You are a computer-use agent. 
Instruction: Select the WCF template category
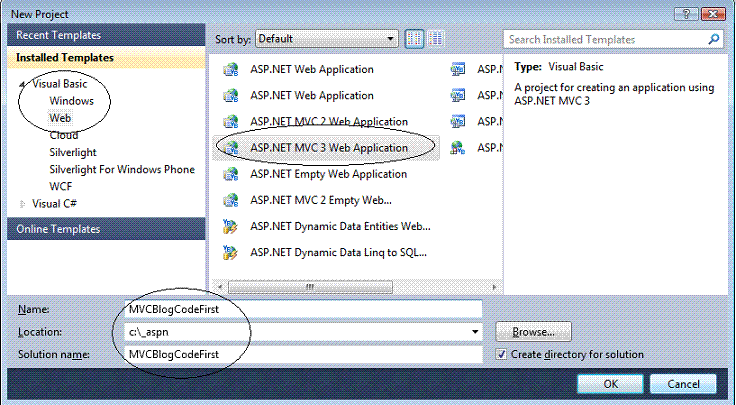click(x=61, y=186)
